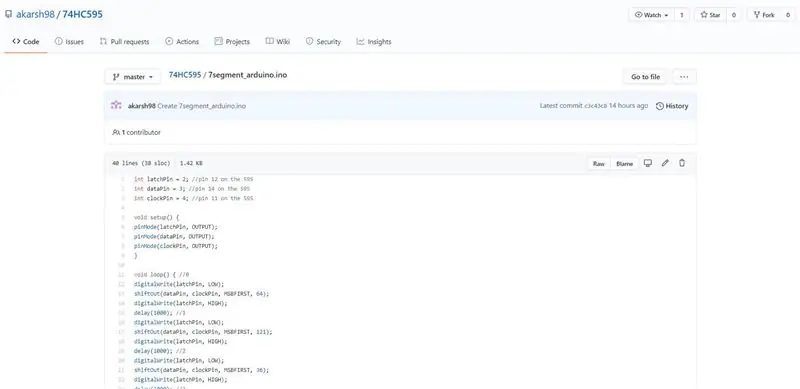
Task: Click code line void setup() {
Action: coord(157,217)
